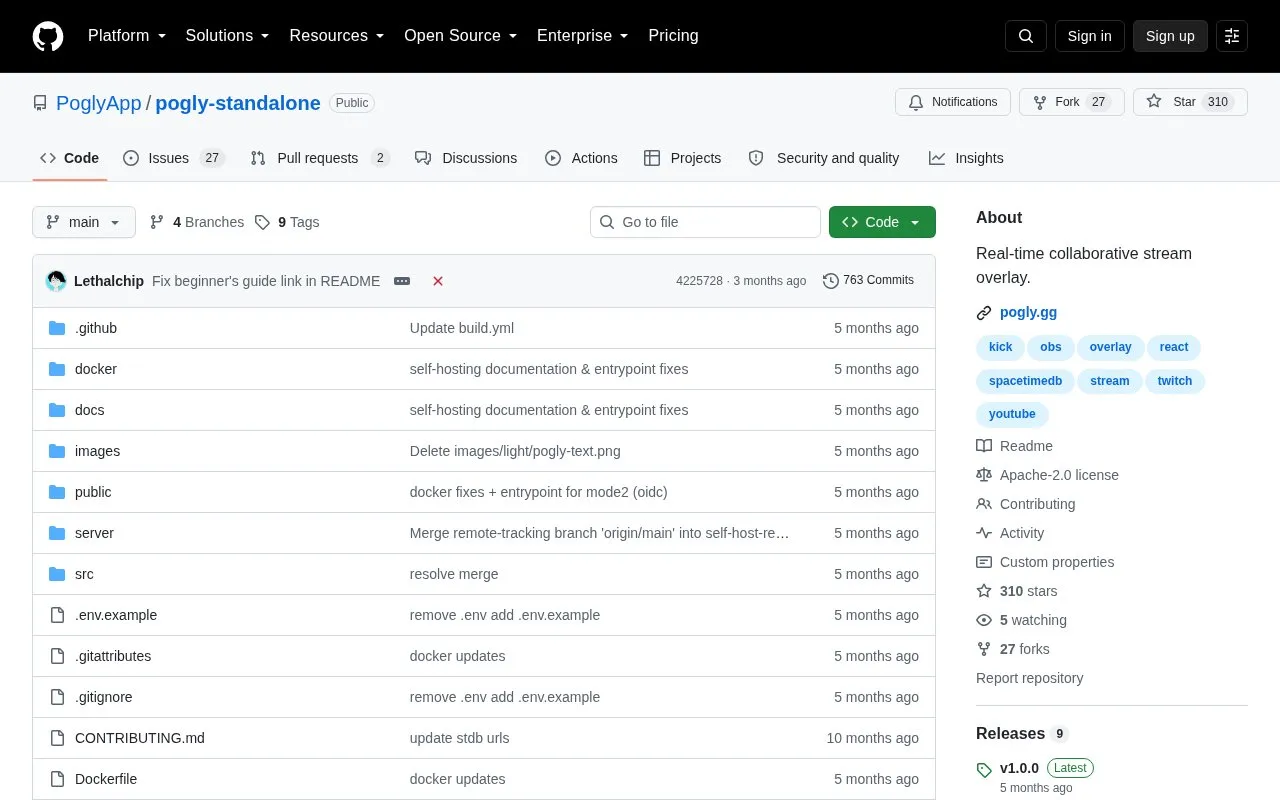Viewport: 1280px width, 800px height.
Task: Click the Dockerfile file icon
Action: tap(57, 779)
